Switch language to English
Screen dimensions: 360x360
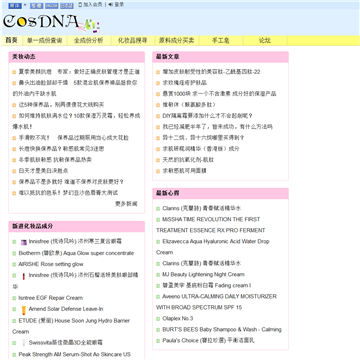[x=51, y=6]
